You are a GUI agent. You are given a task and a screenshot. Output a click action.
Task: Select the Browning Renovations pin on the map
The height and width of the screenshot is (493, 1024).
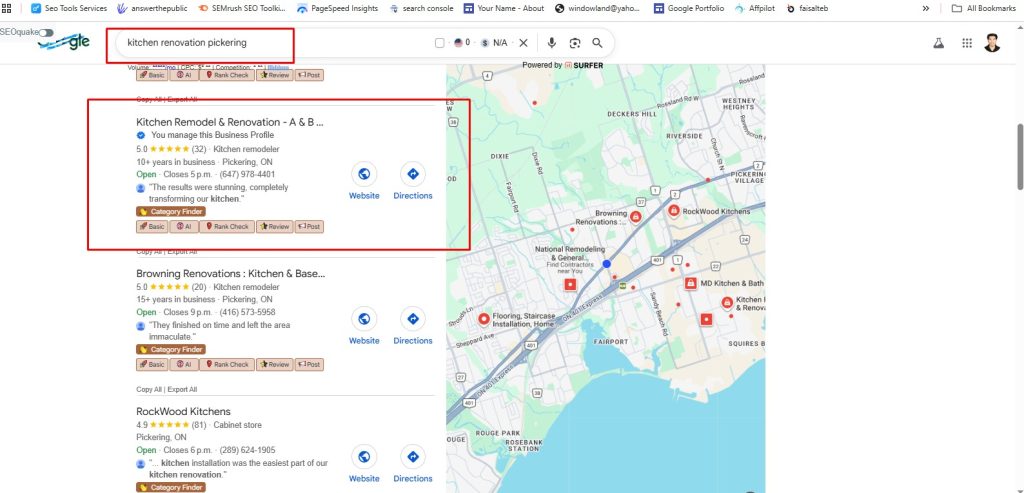pos(635,216)
